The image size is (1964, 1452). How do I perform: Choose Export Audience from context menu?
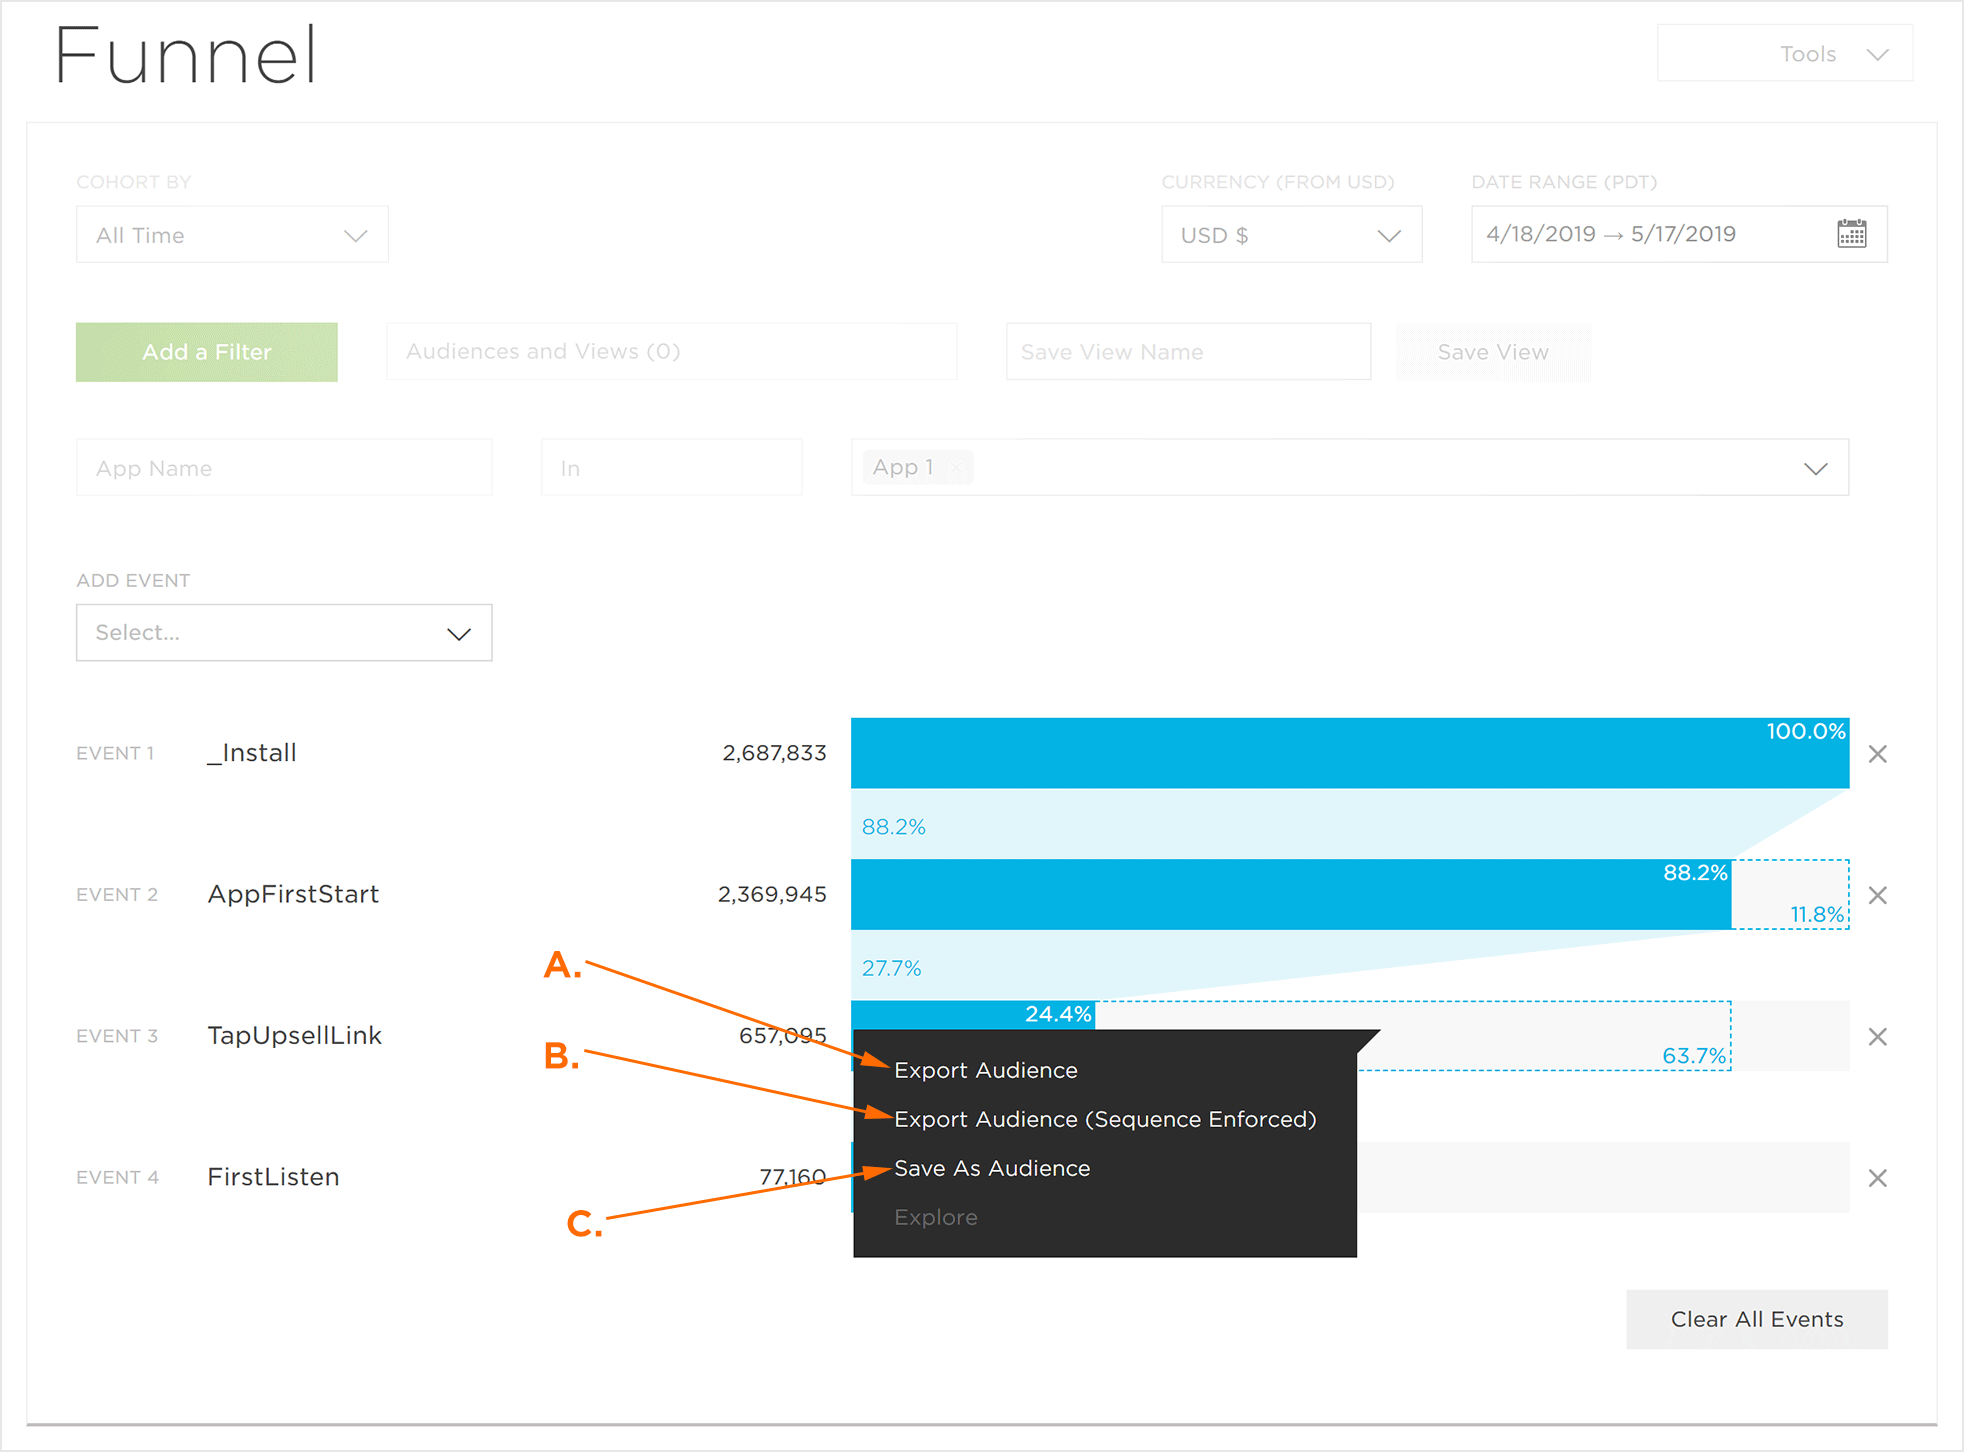pyautogui.click(x=985, y=1070)
